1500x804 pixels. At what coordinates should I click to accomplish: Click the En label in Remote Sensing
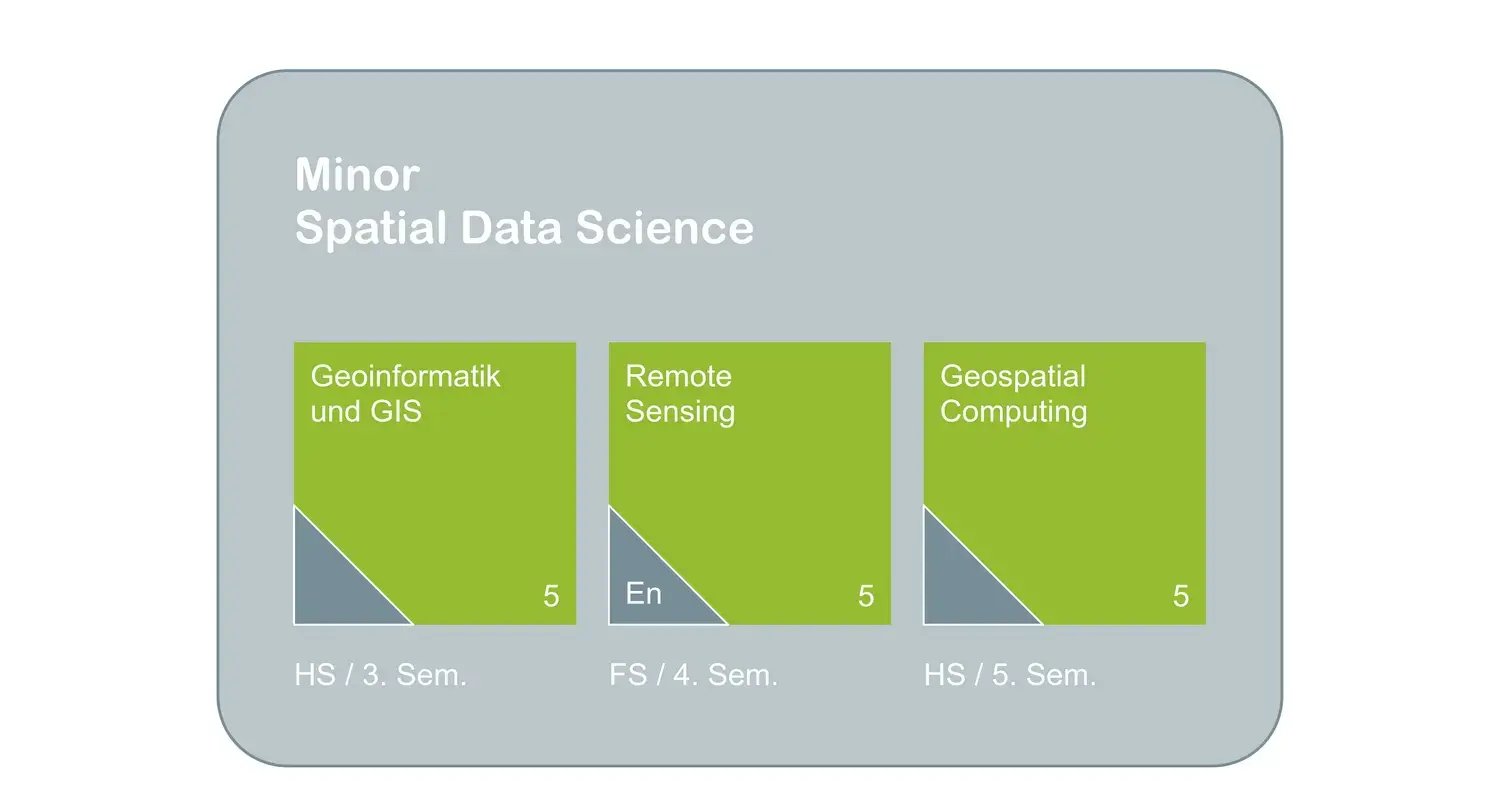click(644, 594)
